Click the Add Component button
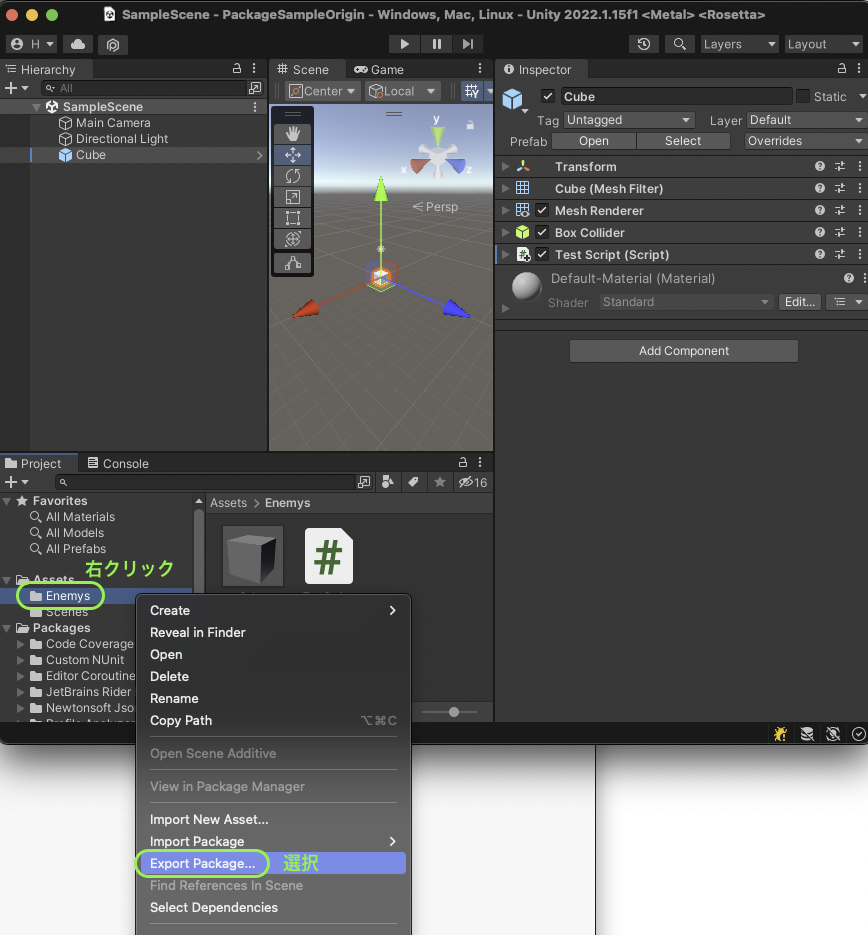The height and width of the screenshot is (935, 868). pyautogui.click(x=684, y=351)
